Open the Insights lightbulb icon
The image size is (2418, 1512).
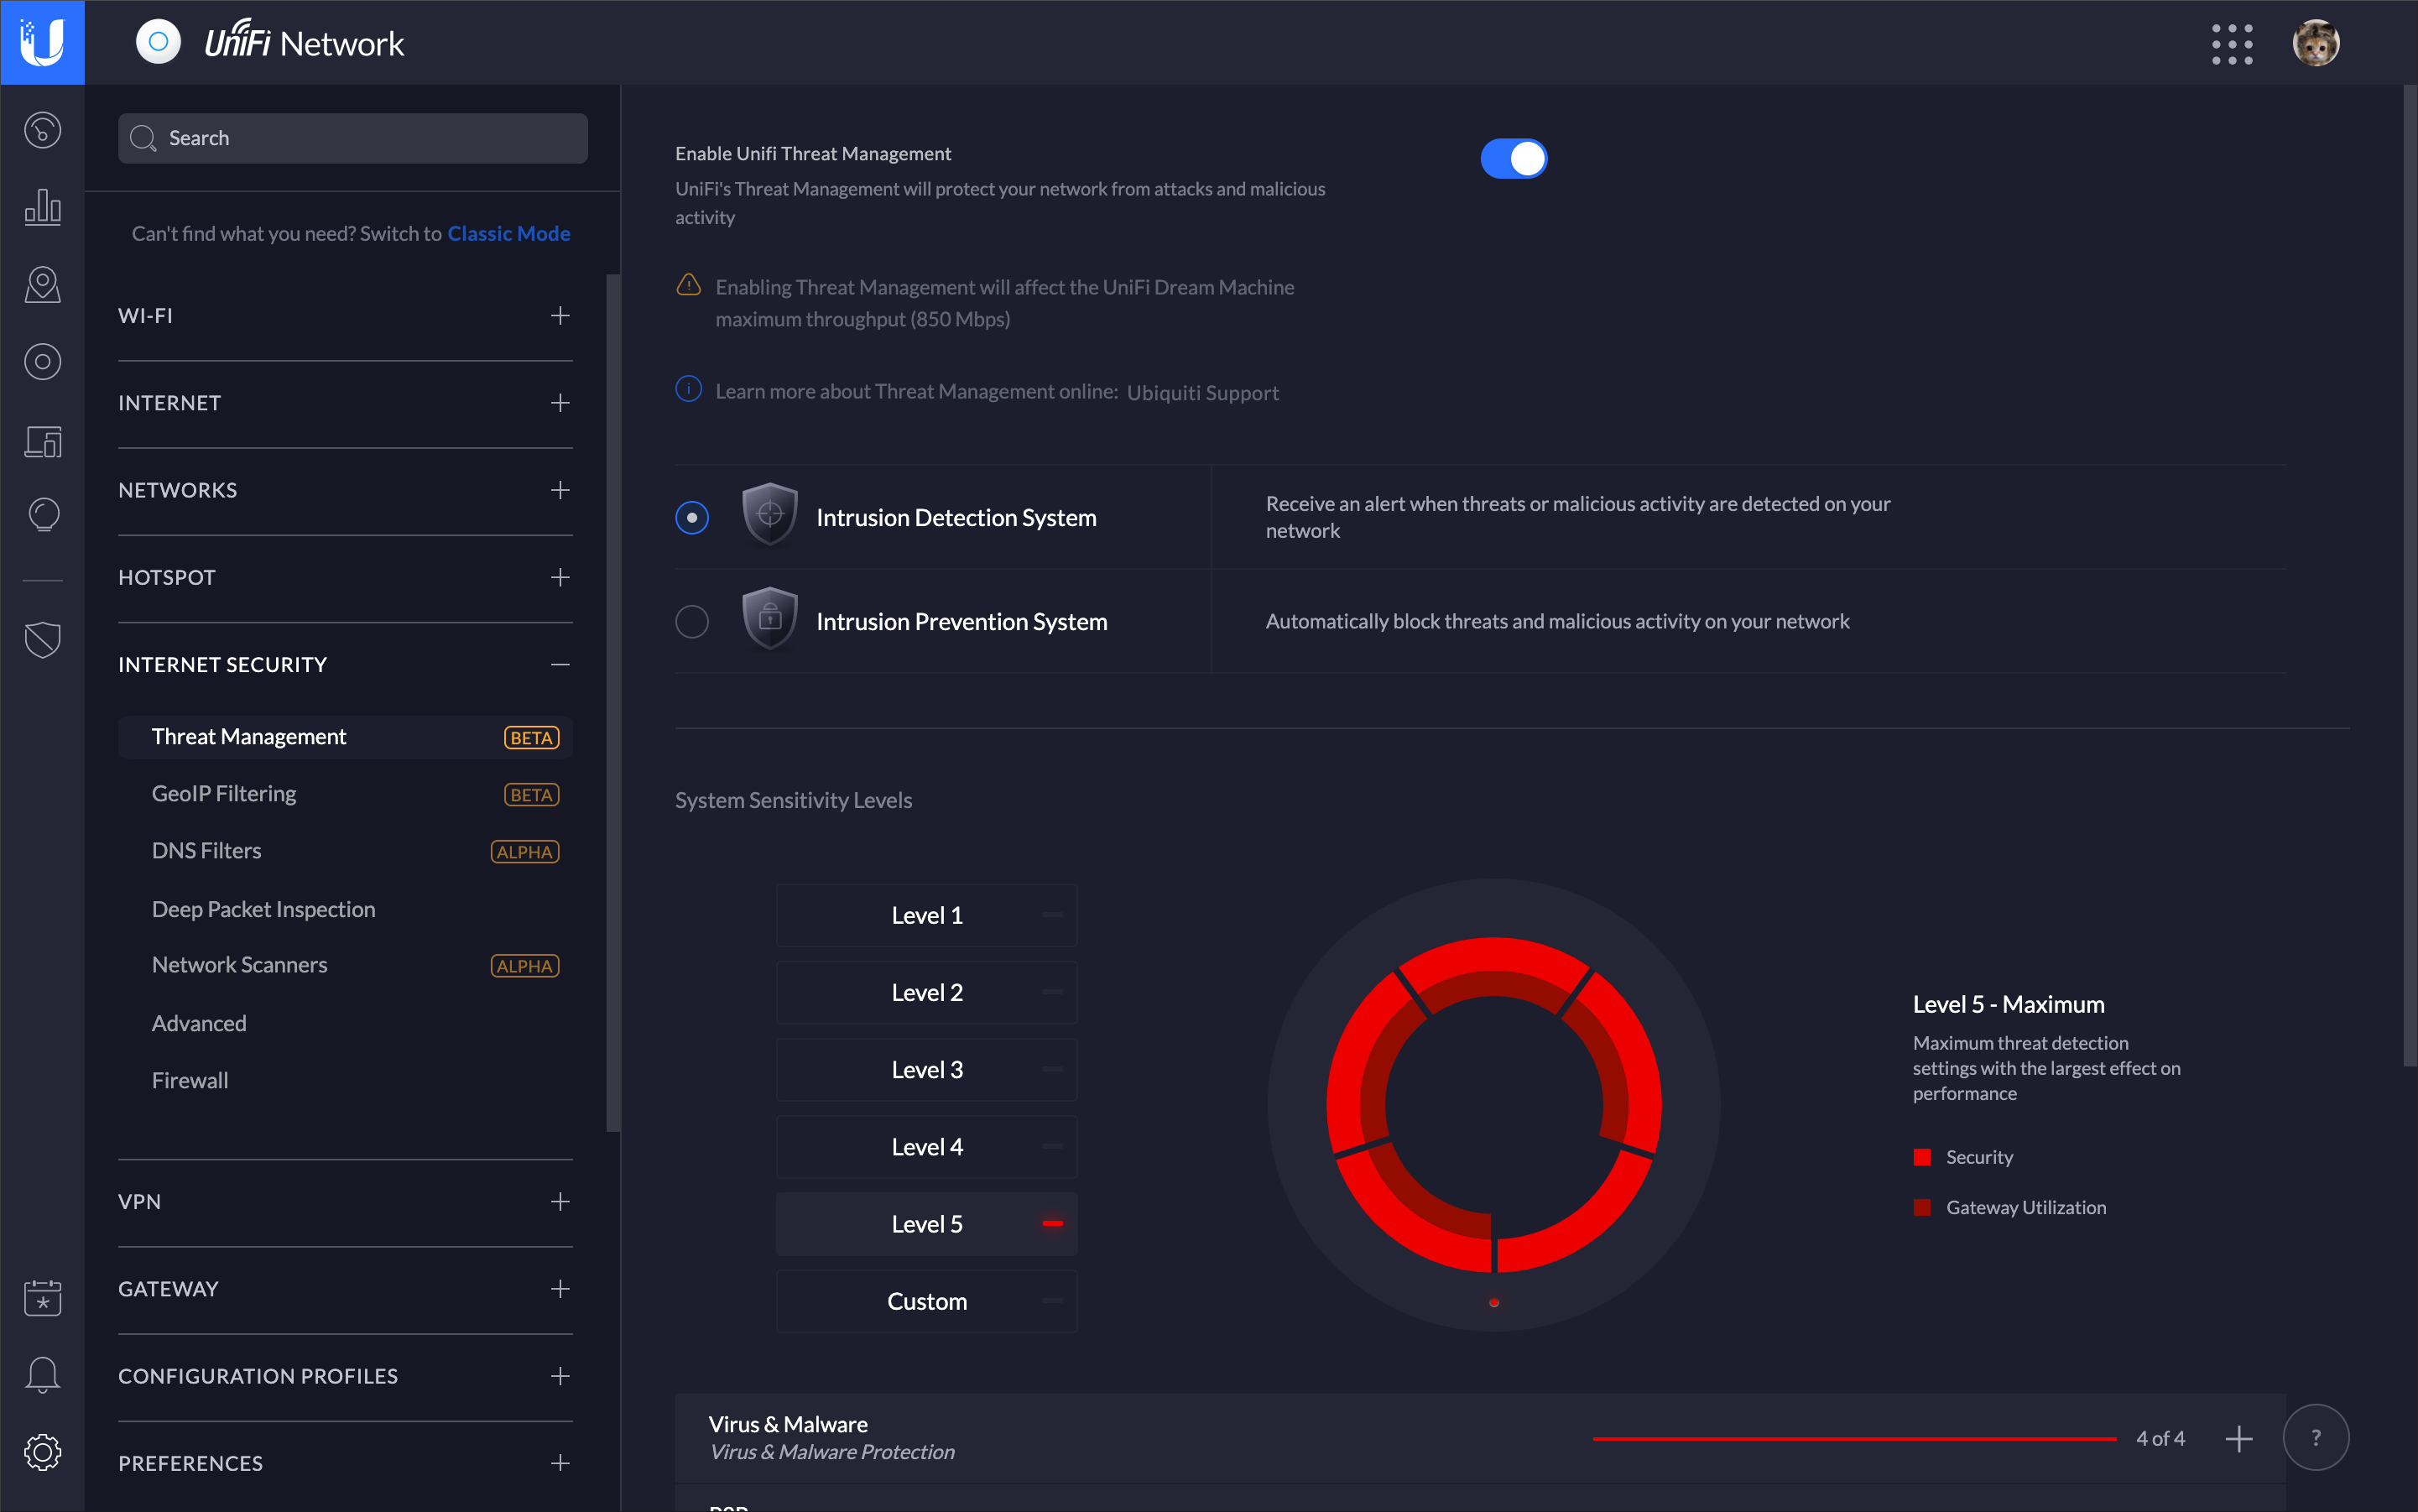click(42, 516)
